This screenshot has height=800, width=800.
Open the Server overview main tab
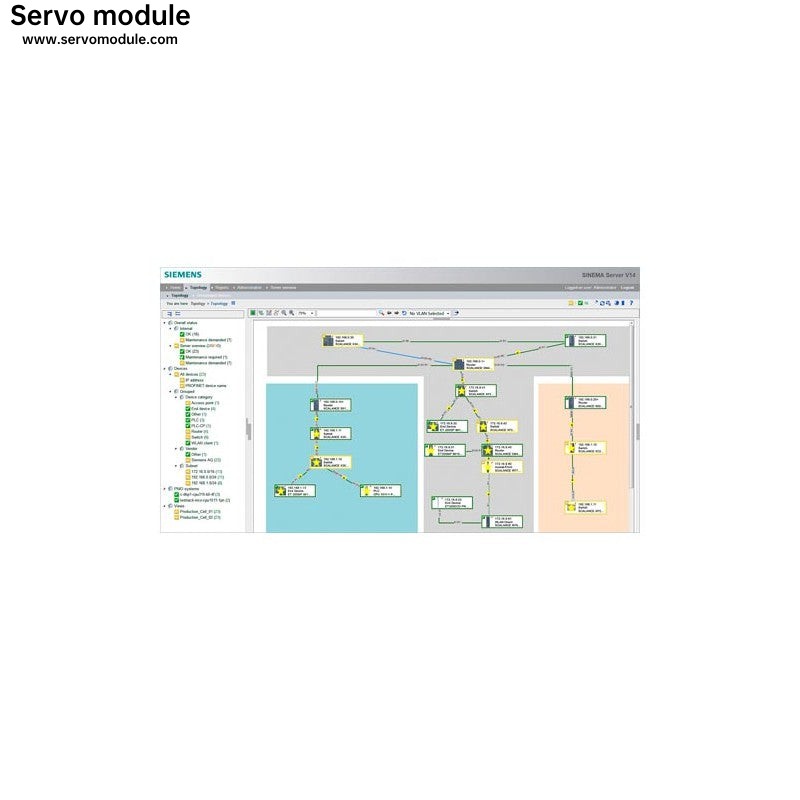[x=281, y=288]
